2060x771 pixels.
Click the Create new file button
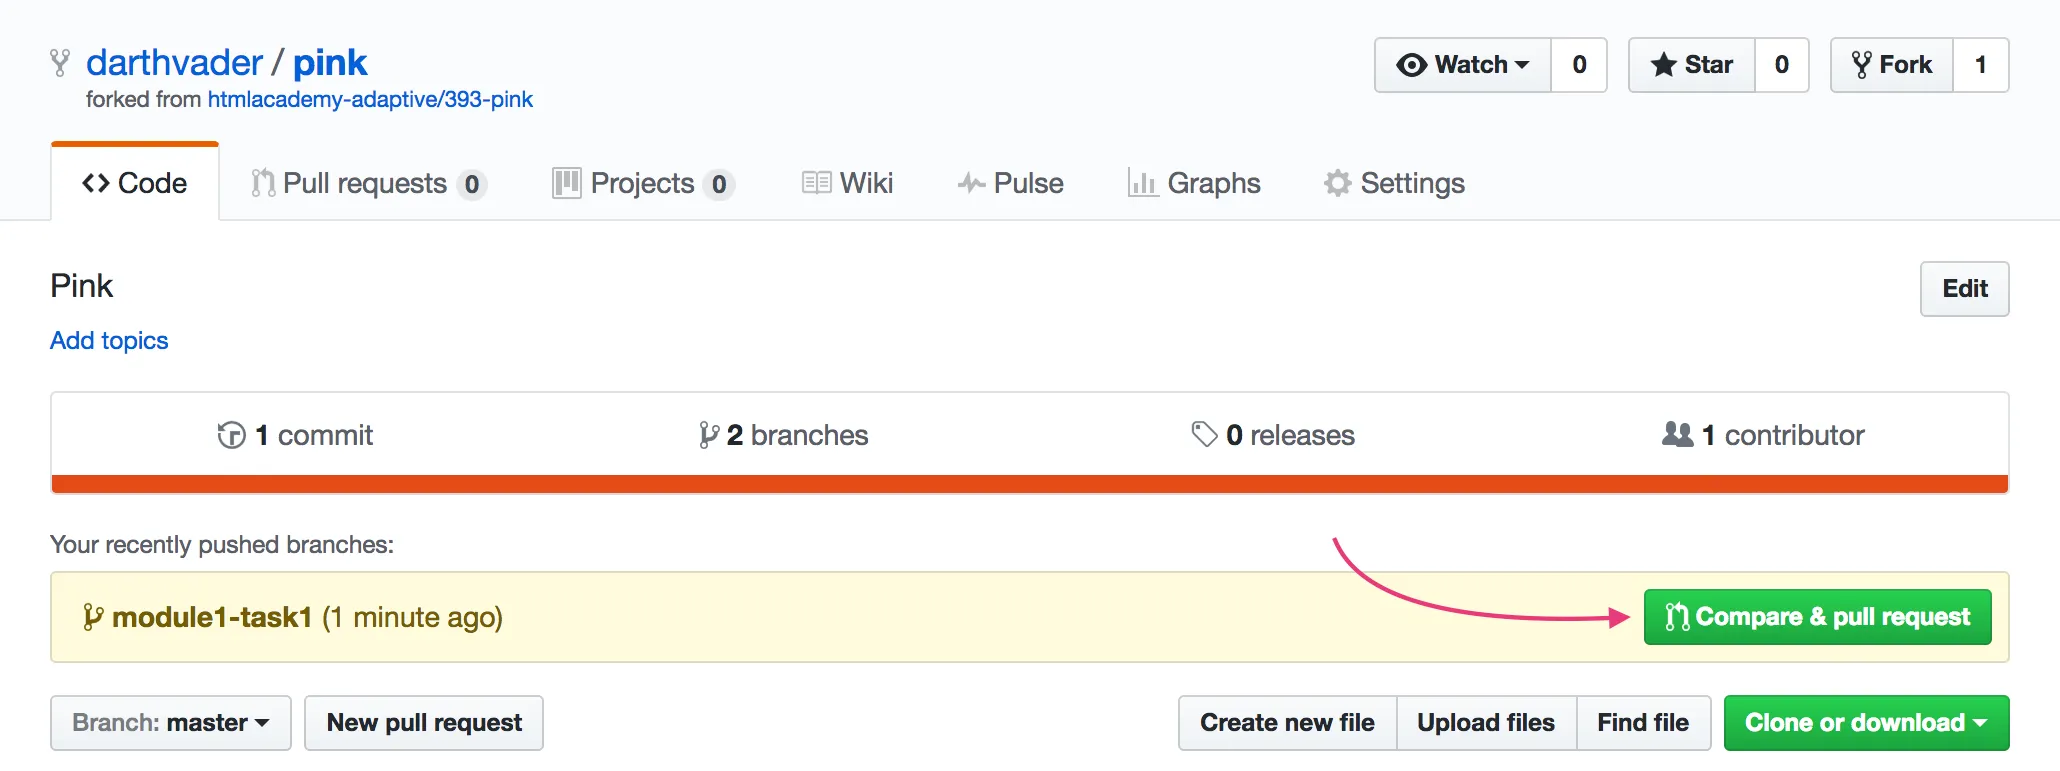click(1287, 723)
